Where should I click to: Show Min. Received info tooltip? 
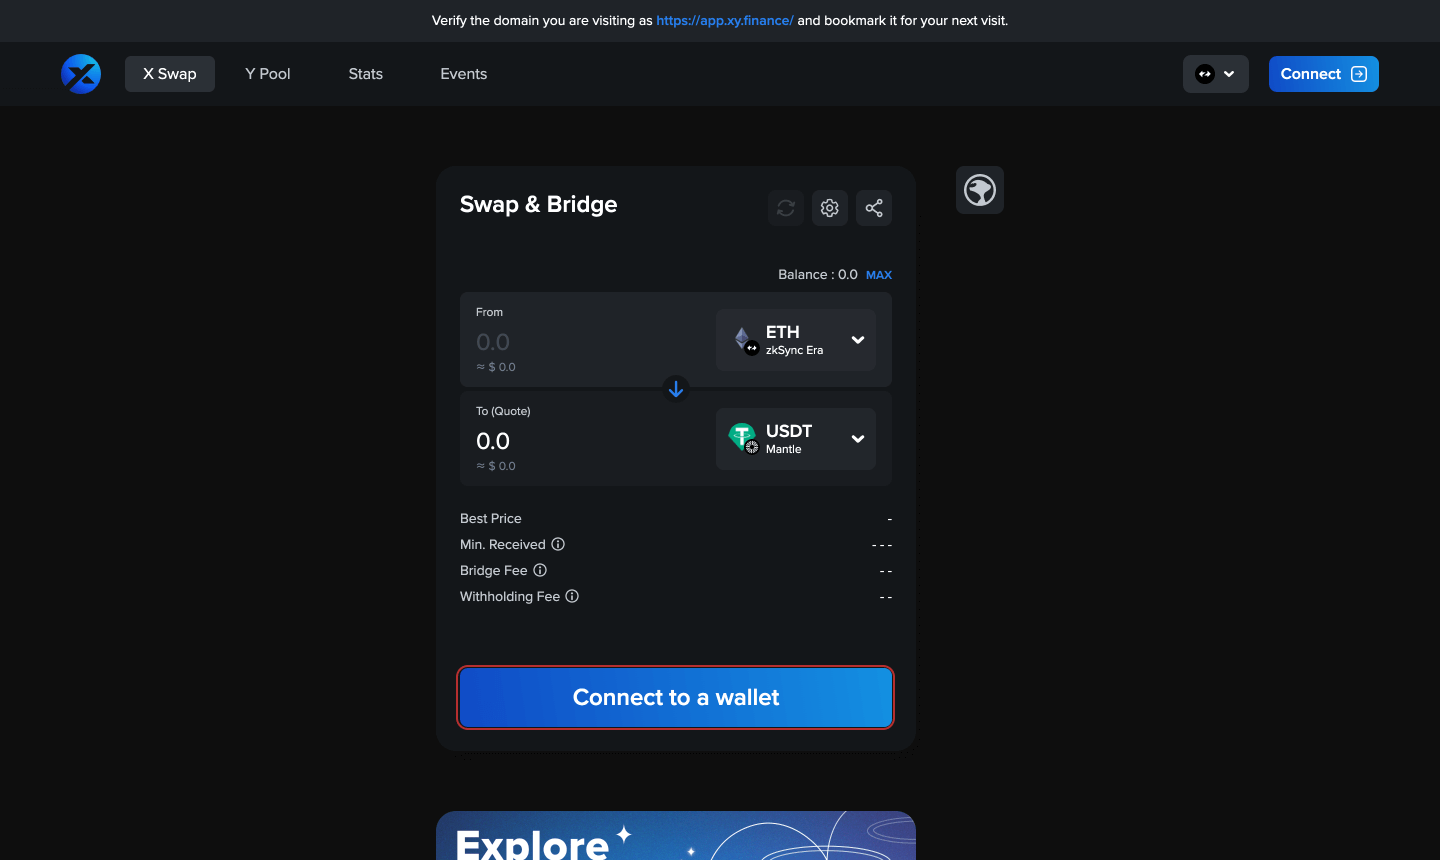point(559,544)
